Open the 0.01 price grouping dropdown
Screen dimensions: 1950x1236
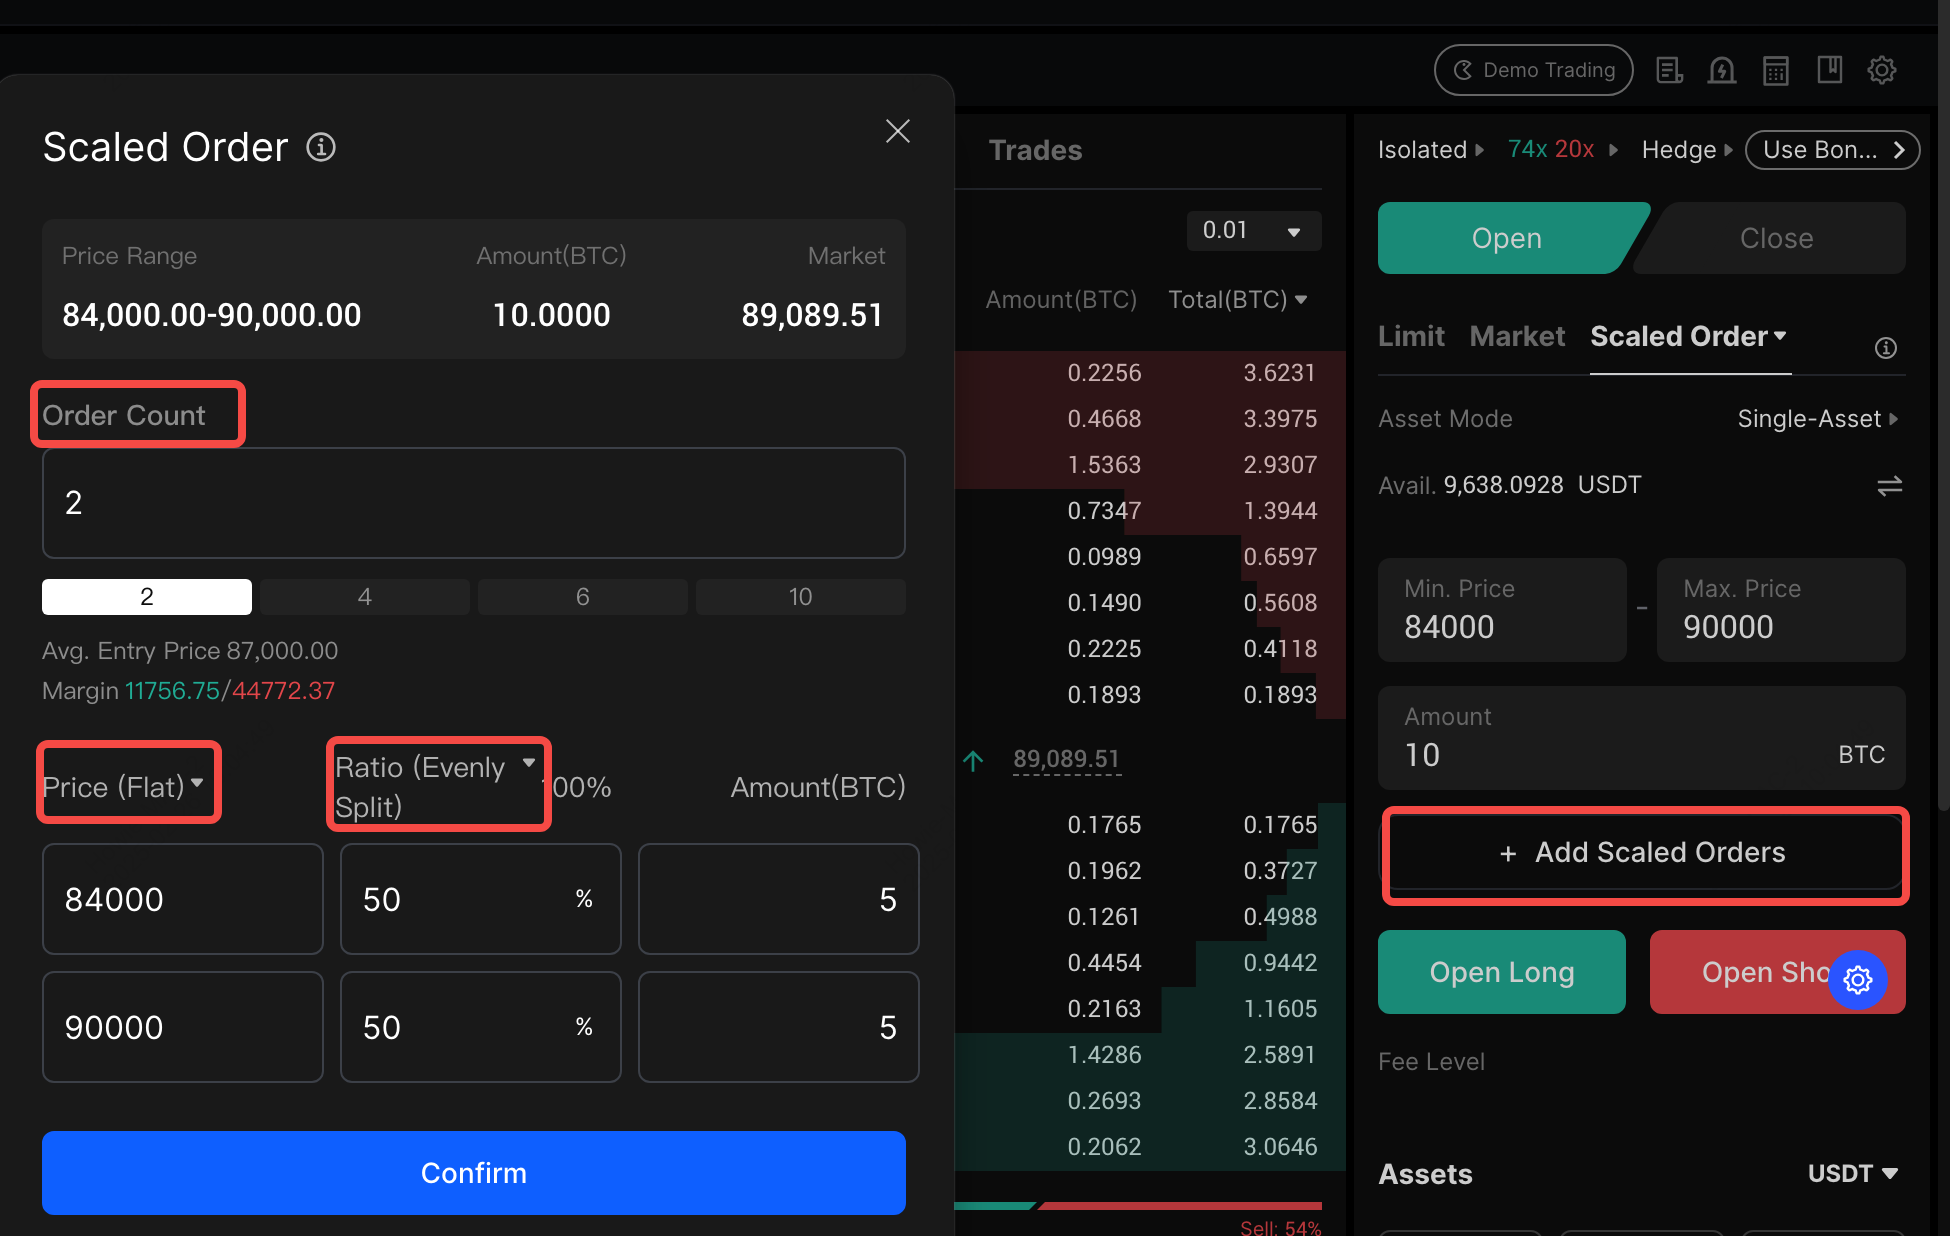click(x=1253, y=230)
